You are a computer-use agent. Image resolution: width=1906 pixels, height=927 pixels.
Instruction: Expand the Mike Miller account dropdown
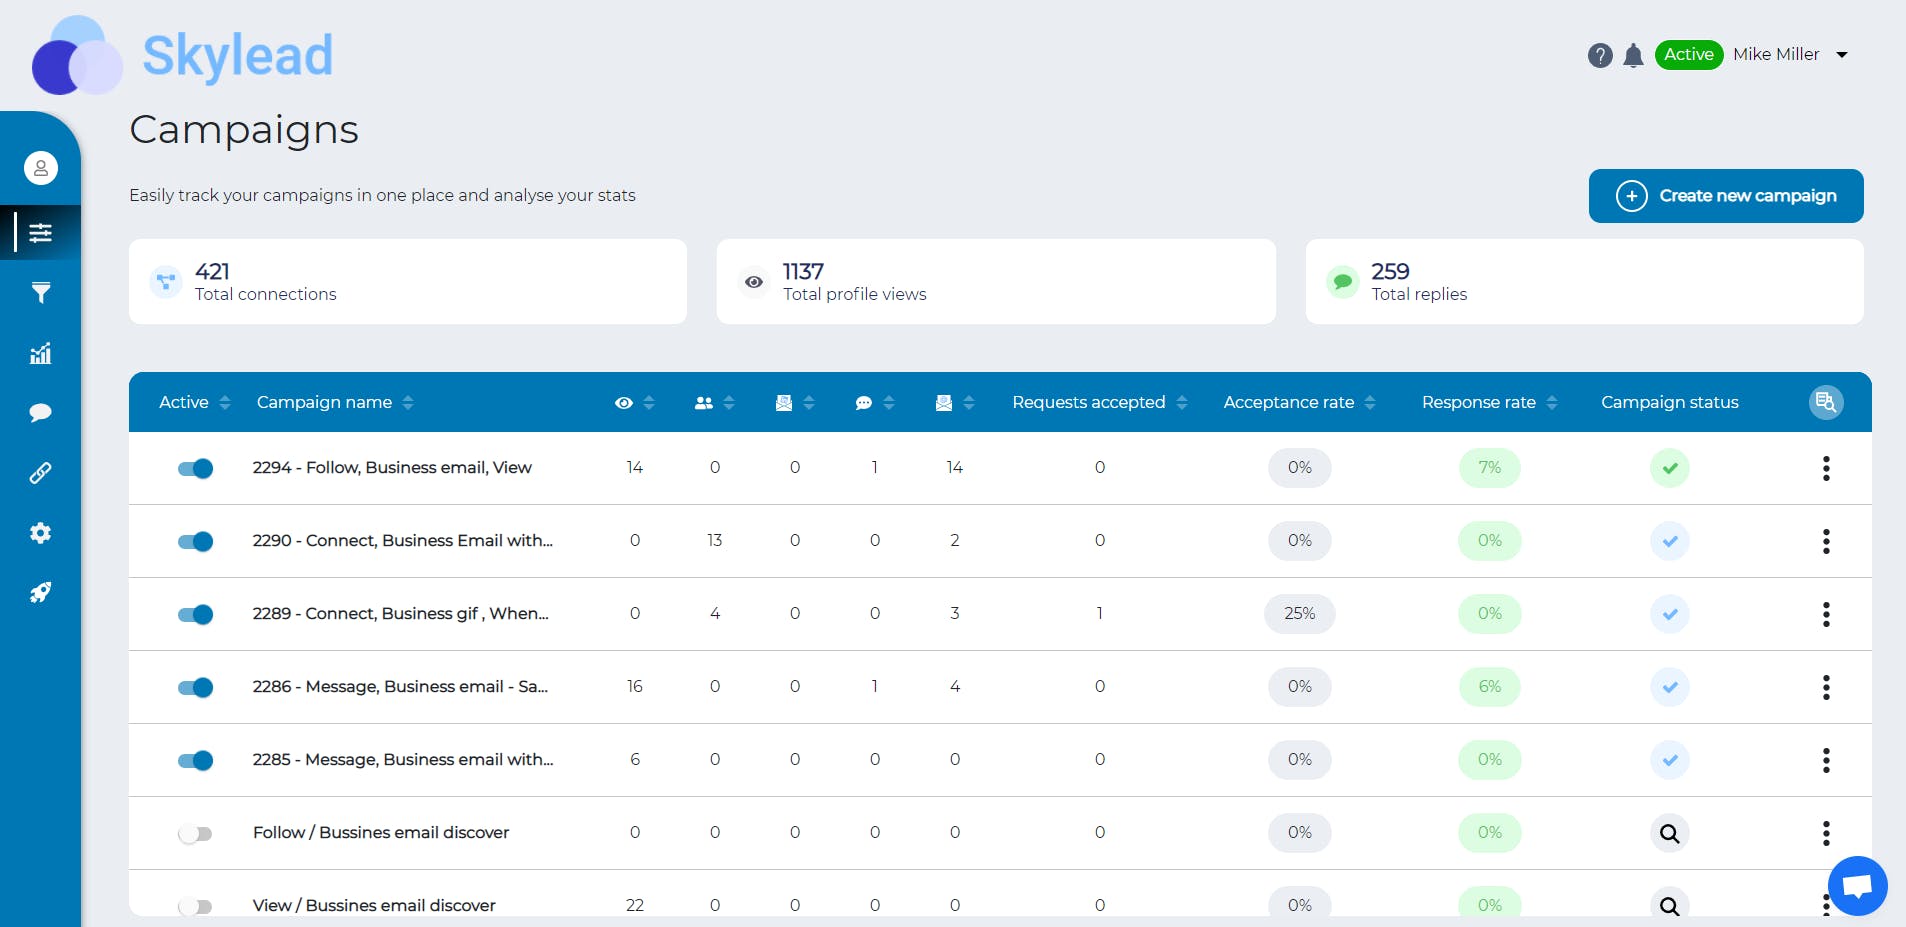(1842, 55)
